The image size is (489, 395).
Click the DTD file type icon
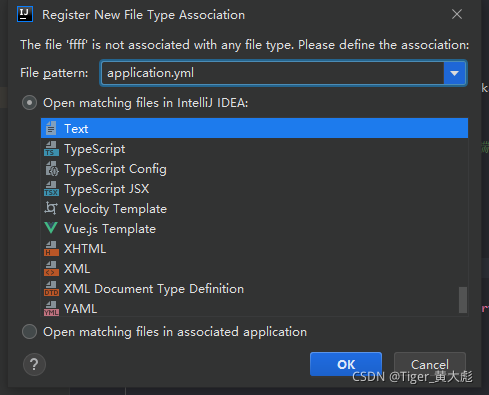tap(51, 289)
